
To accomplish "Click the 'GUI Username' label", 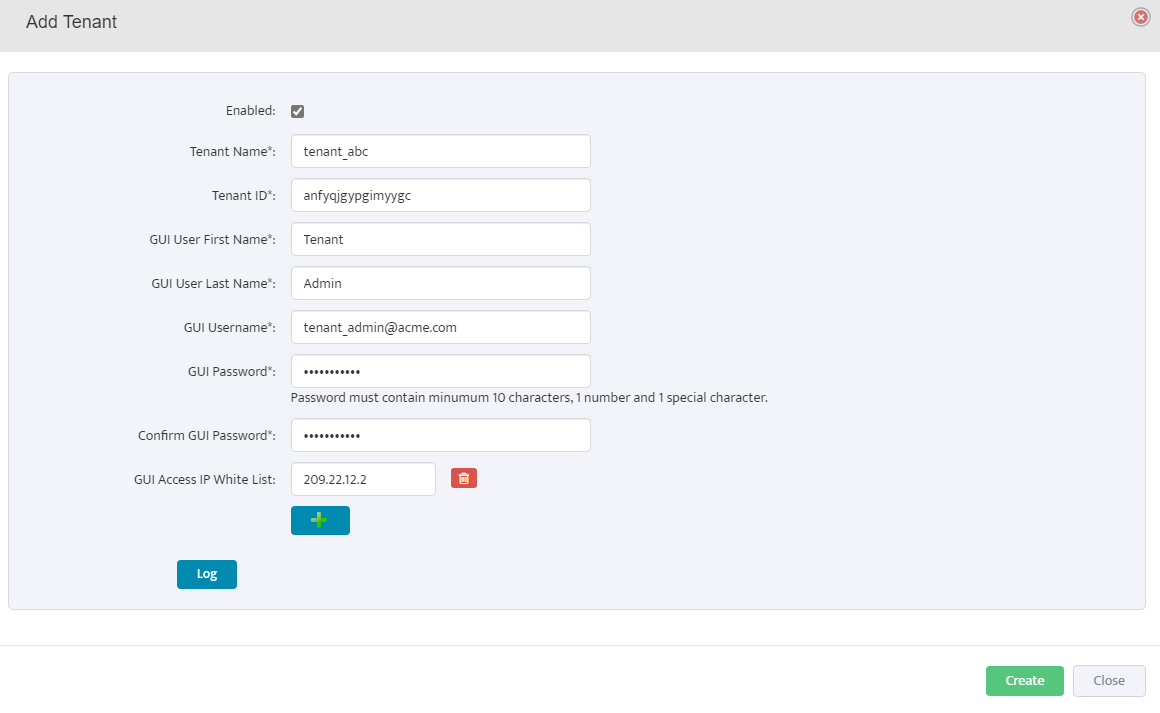I will pos(229,327).
